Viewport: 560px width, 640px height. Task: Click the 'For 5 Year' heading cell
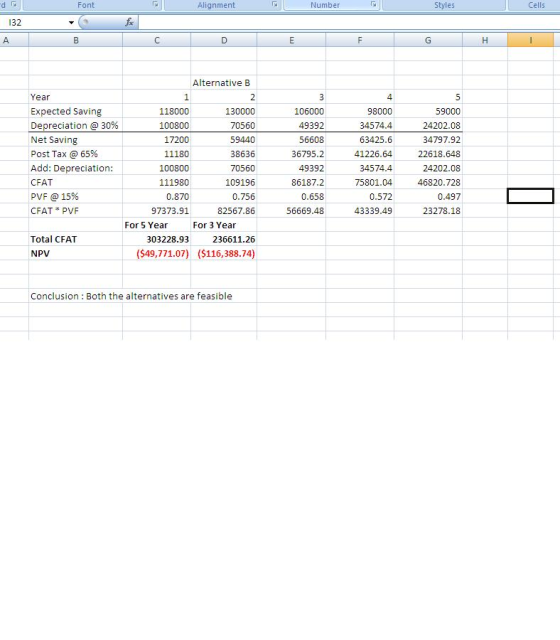click(156, 225)
